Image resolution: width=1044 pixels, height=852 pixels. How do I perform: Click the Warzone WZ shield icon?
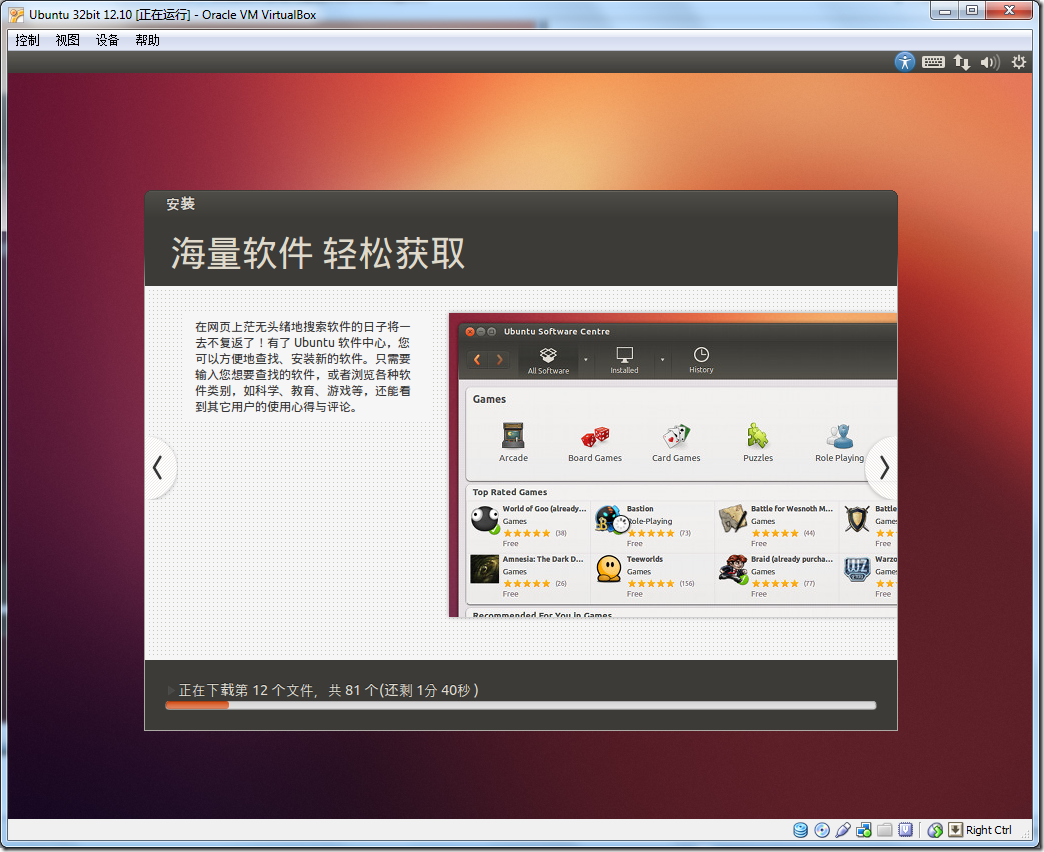tap(857, 569)
